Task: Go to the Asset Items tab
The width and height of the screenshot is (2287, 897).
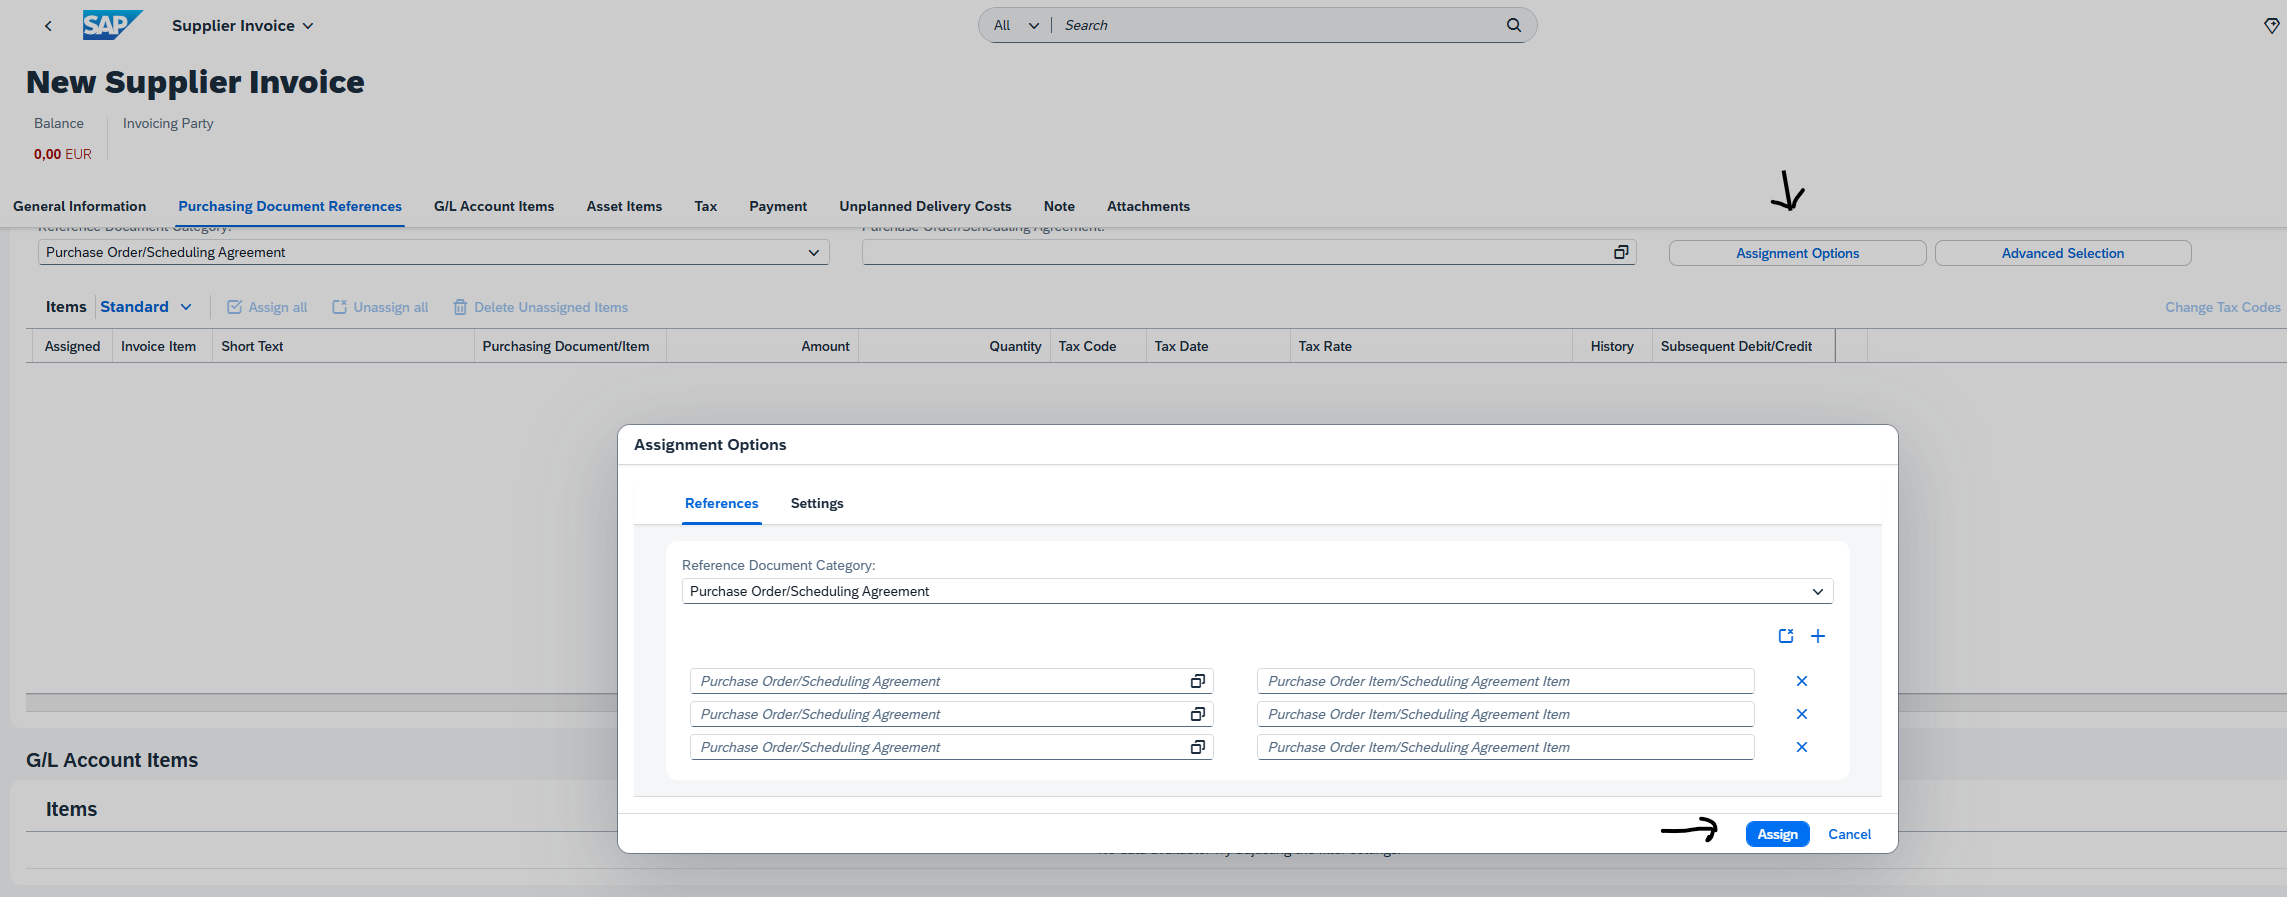Action: click(624, 206)
